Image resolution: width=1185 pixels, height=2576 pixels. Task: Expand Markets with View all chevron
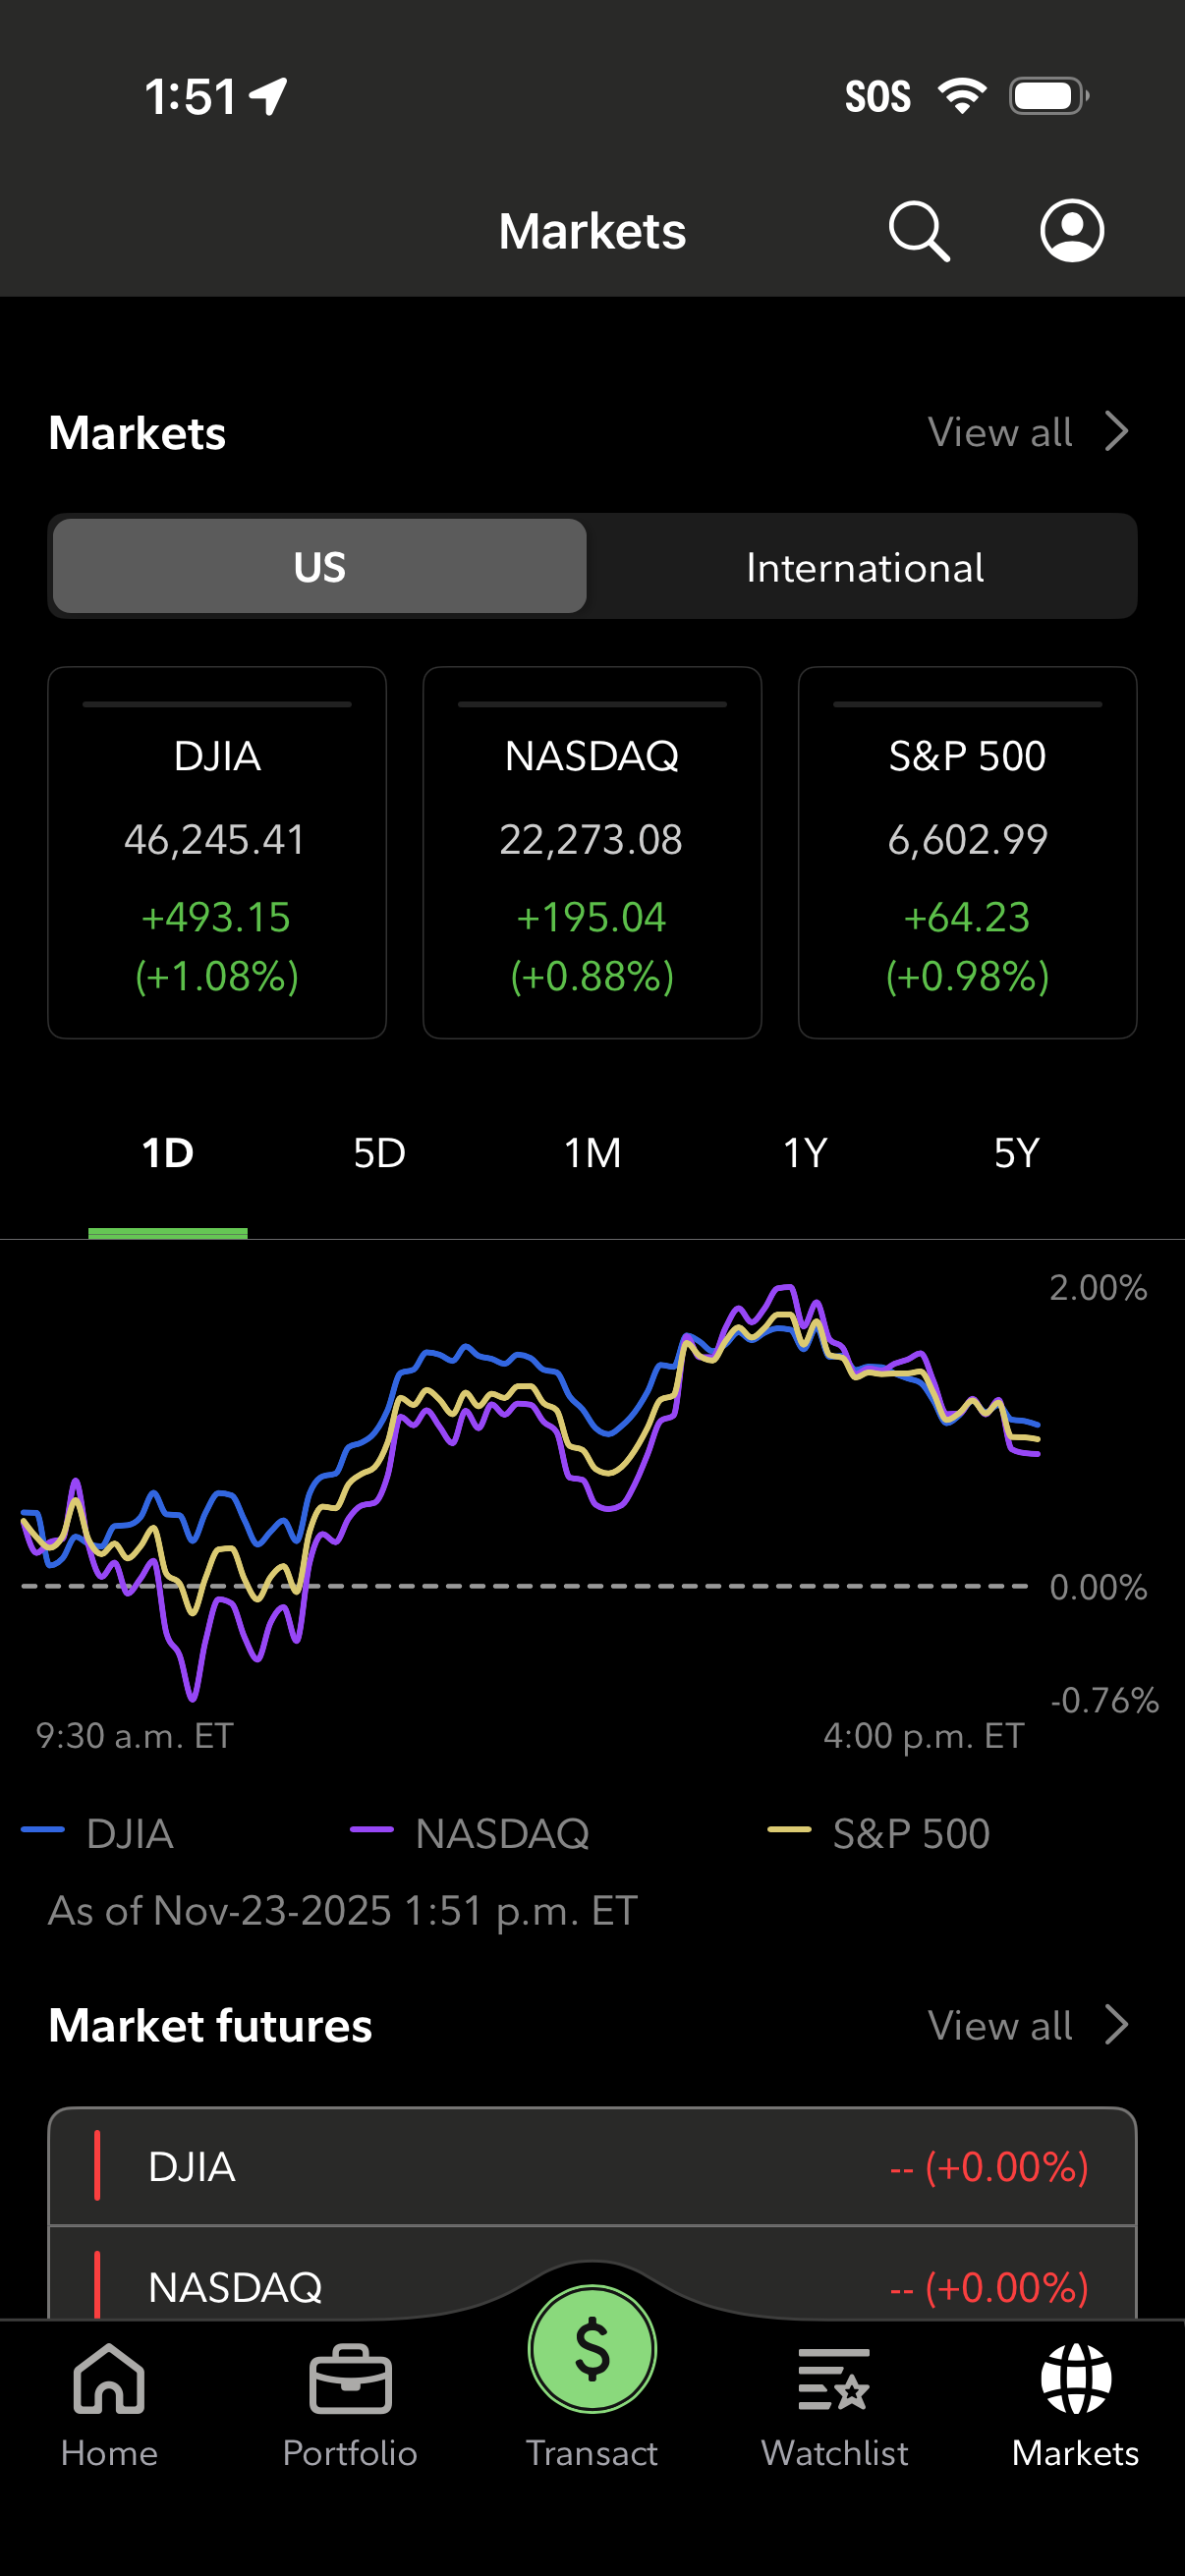[x=1116, y=432]
